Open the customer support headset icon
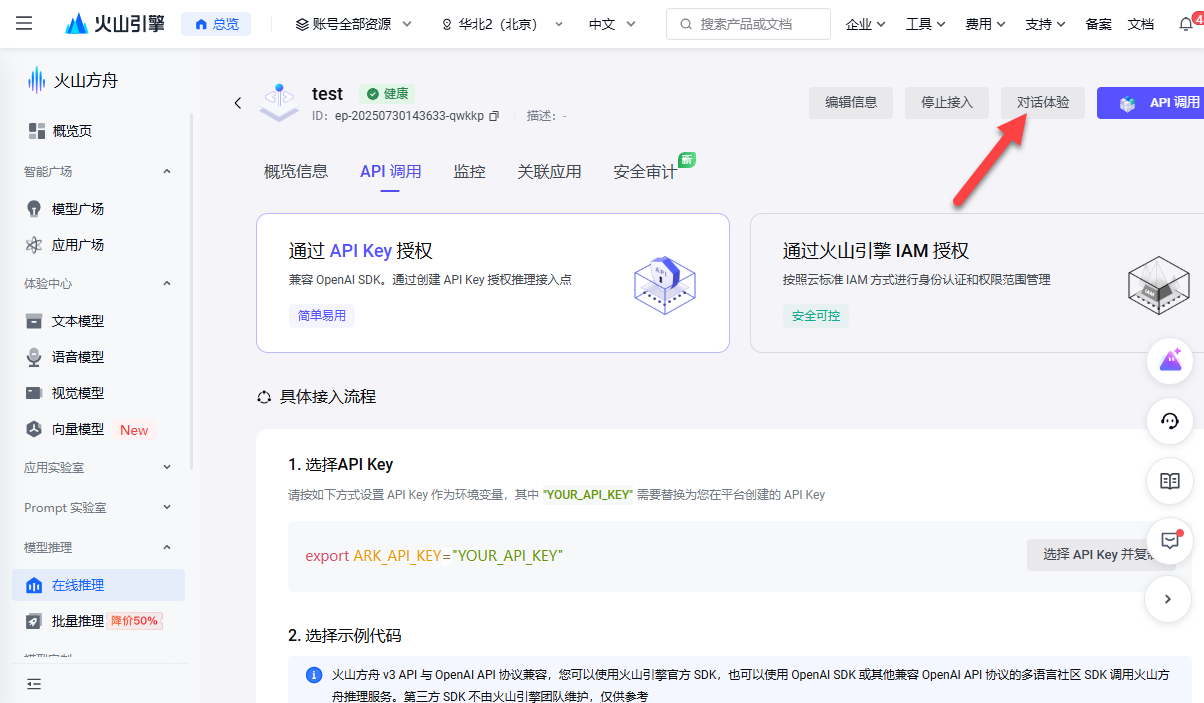The height and width of the screenshot is (703, 1204). [1170, 421]
